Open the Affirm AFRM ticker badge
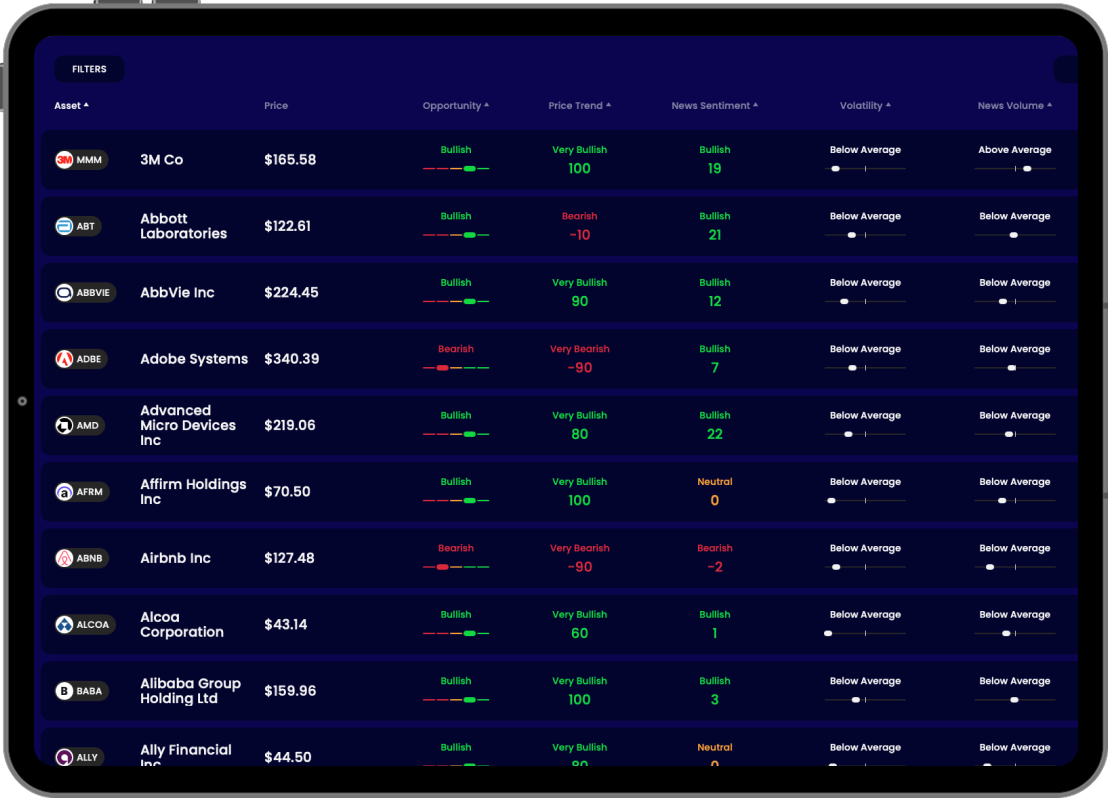Image resolution: width=1108 pixels, height=798 pixels. 81,492
